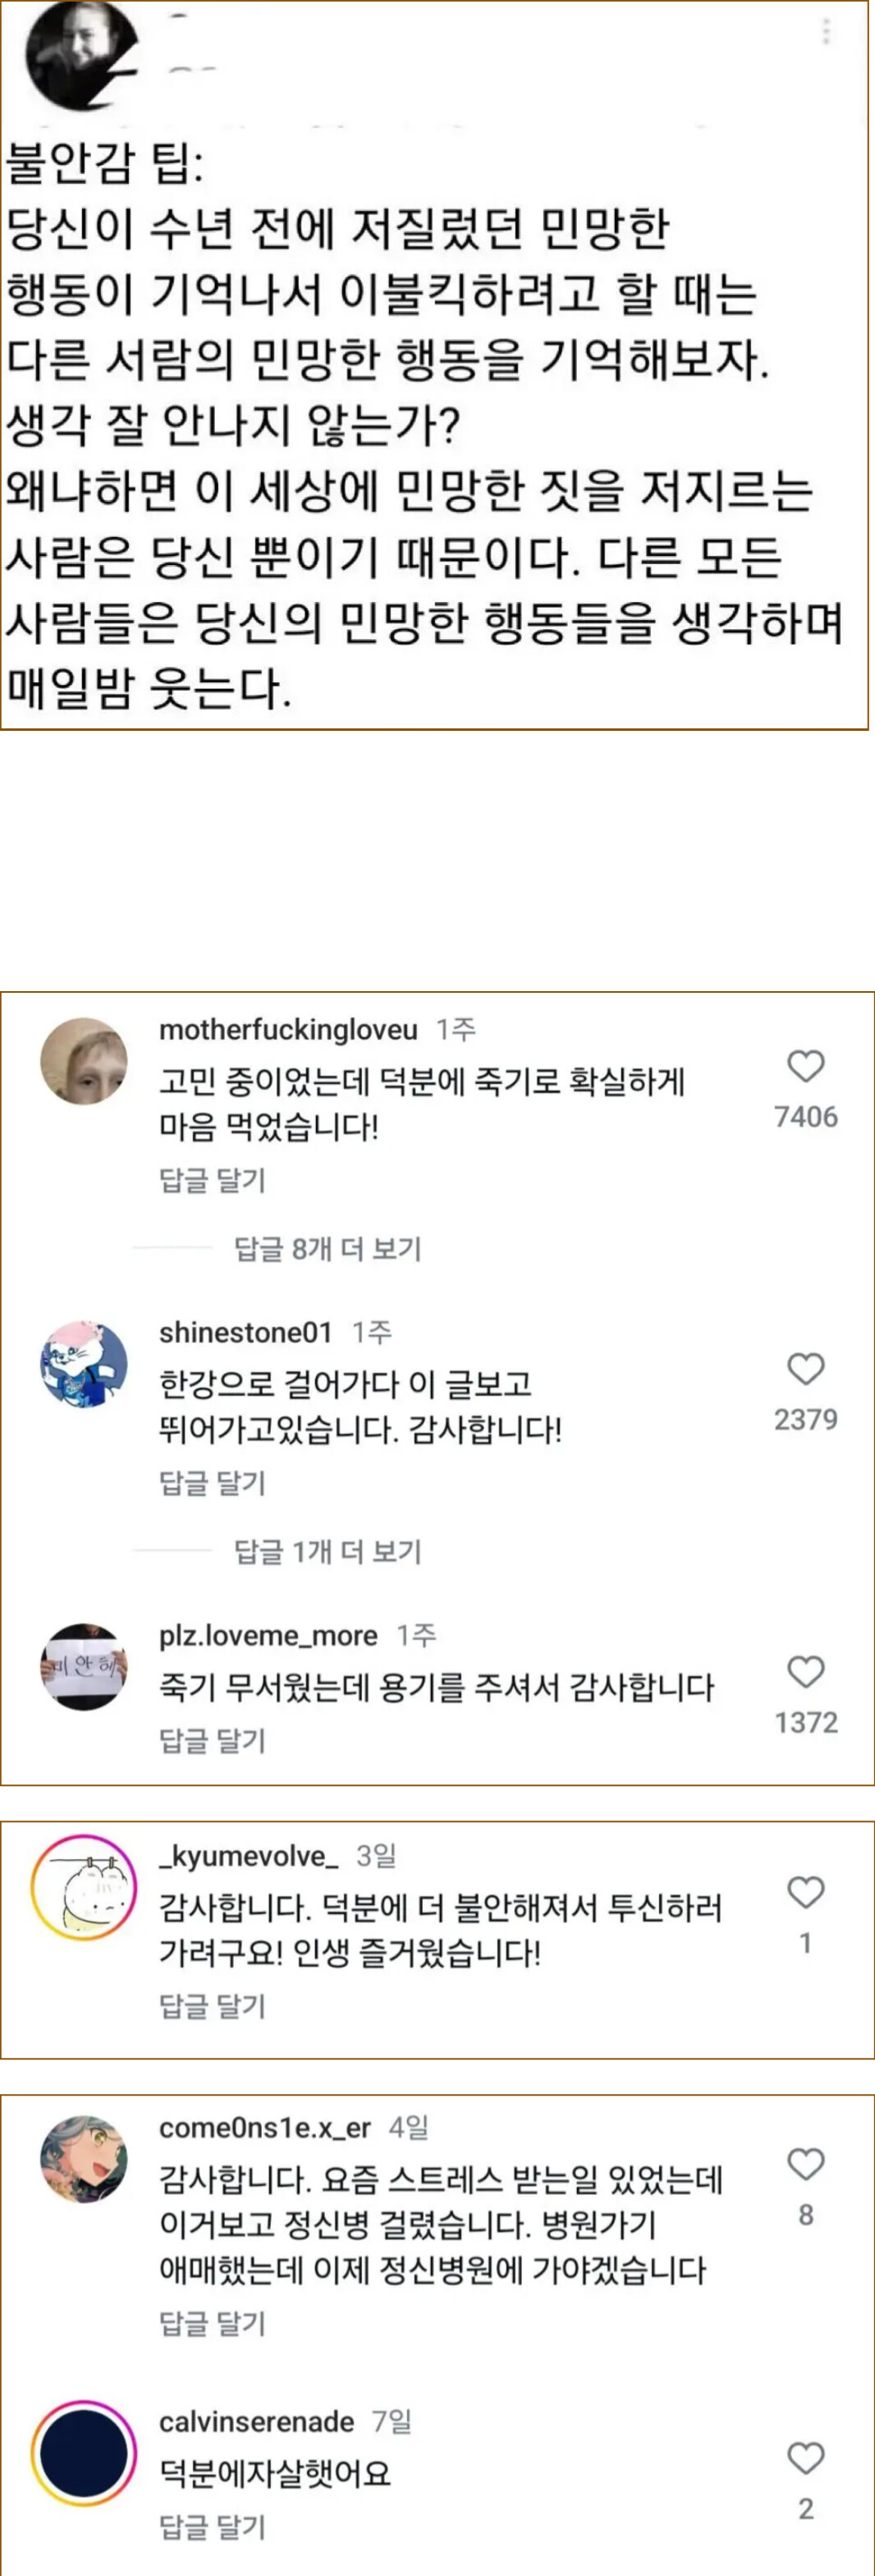
Task: Expand 답글 8개 더 보기 replies
Action: coord(327,1248)
